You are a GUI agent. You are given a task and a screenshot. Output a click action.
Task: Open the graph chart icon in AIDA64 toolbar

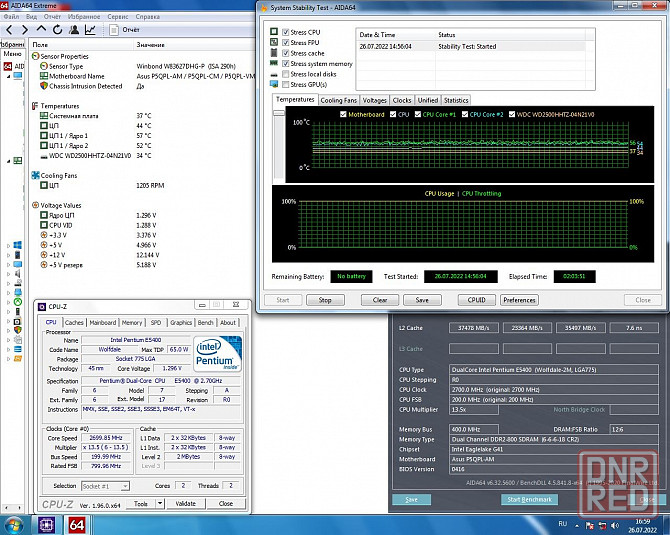91,30
